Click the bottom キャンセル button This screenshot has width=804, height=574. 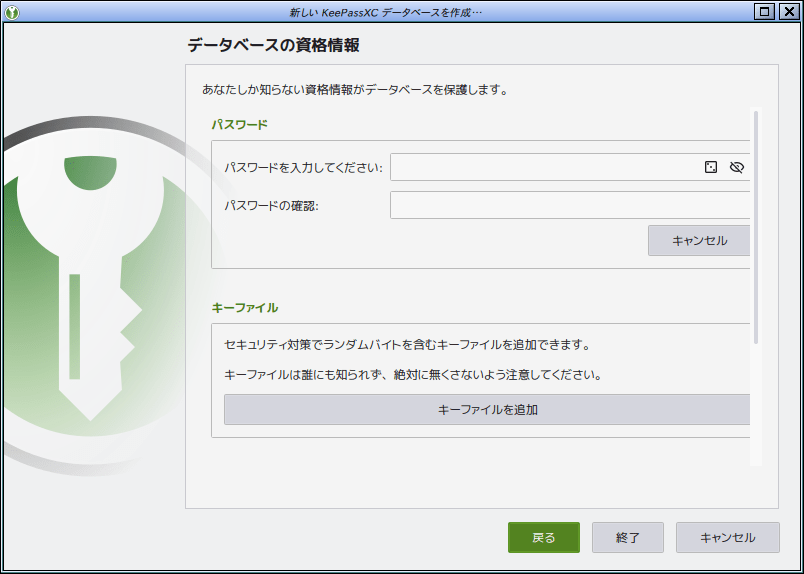pos(728,538)
